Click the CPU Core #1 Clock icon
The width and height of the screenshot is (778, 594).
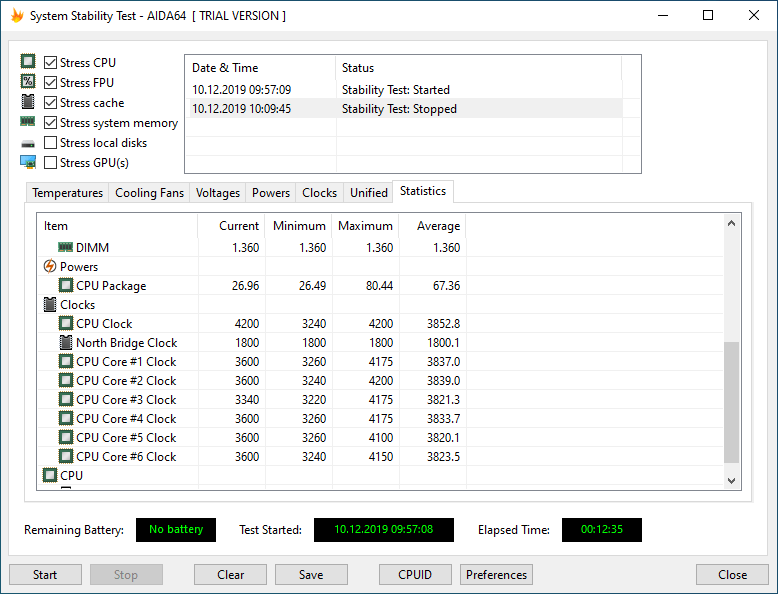click(65, 361)
